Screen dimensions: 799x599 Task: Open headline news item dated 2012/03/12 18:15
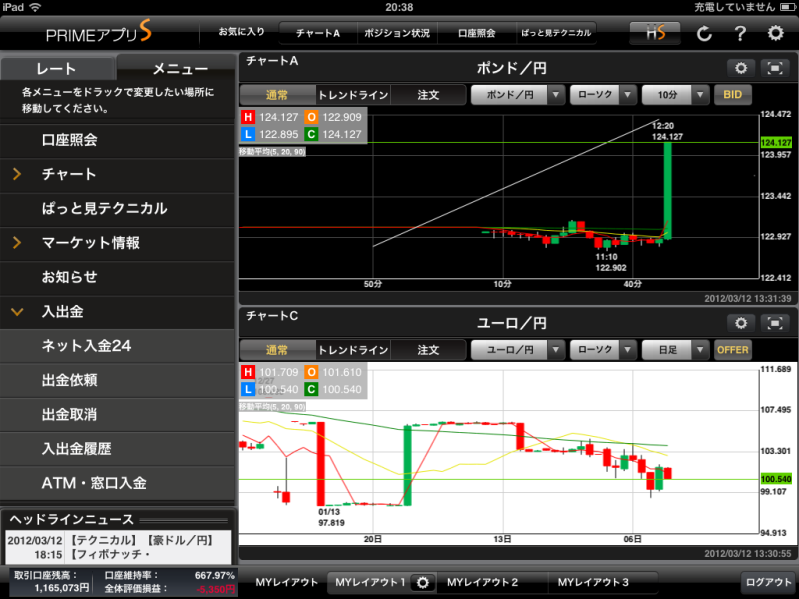[118, 547]
